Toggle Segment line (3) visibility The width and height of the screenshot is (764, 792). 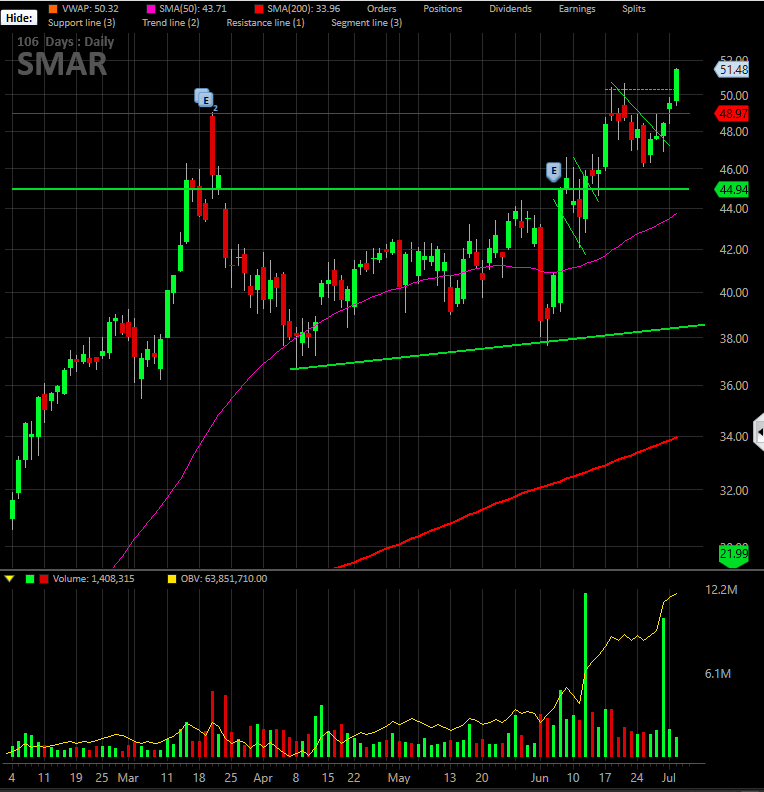[x=367, y=23]
